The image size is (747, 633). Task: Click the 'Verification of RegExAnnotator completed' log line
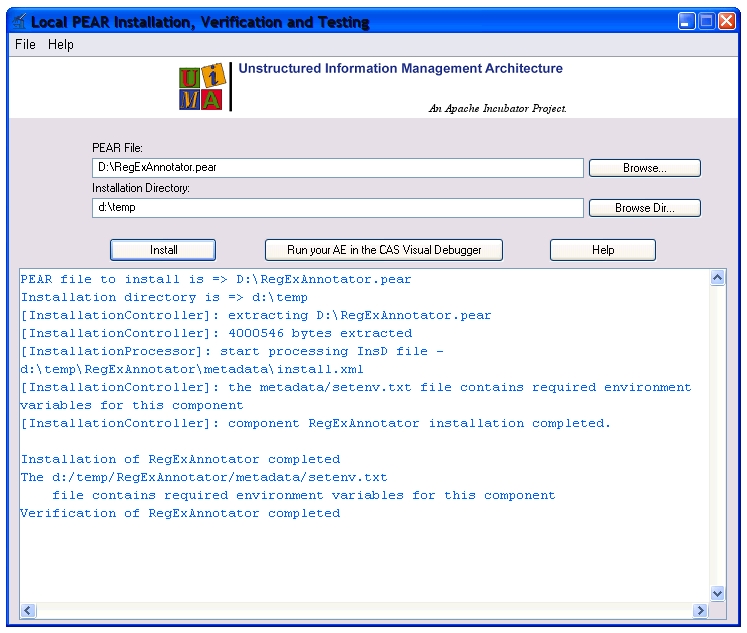(180, 513)
